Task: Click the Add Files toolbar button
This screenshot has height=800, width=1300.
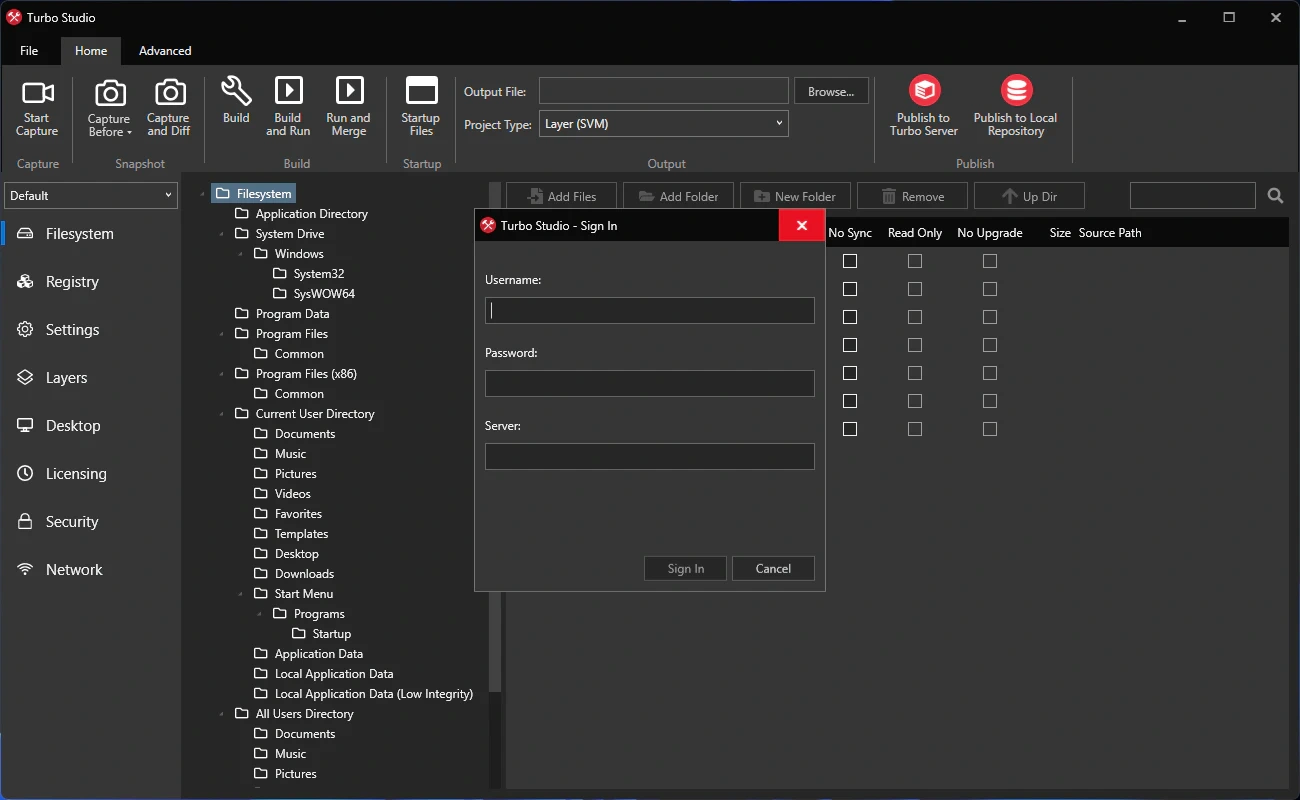Action: pyautogui.click(x=561, y=196)
